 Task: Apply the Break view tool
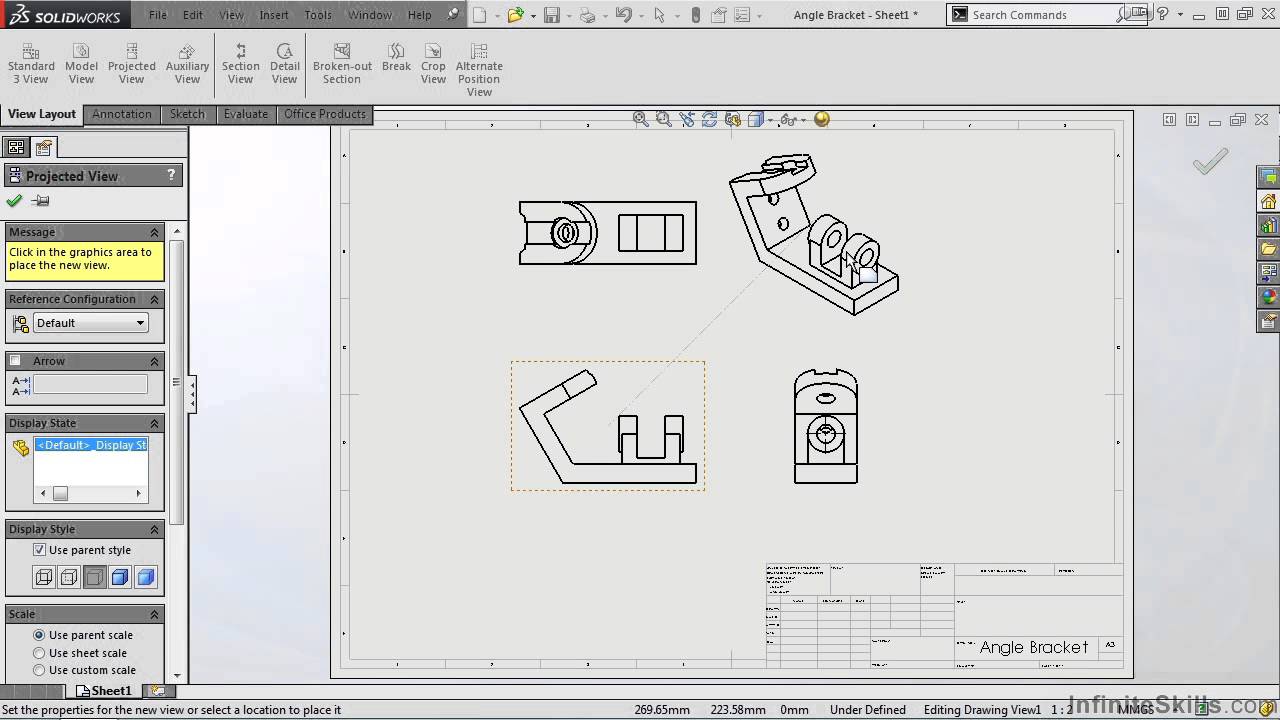[x=396, y=58]
